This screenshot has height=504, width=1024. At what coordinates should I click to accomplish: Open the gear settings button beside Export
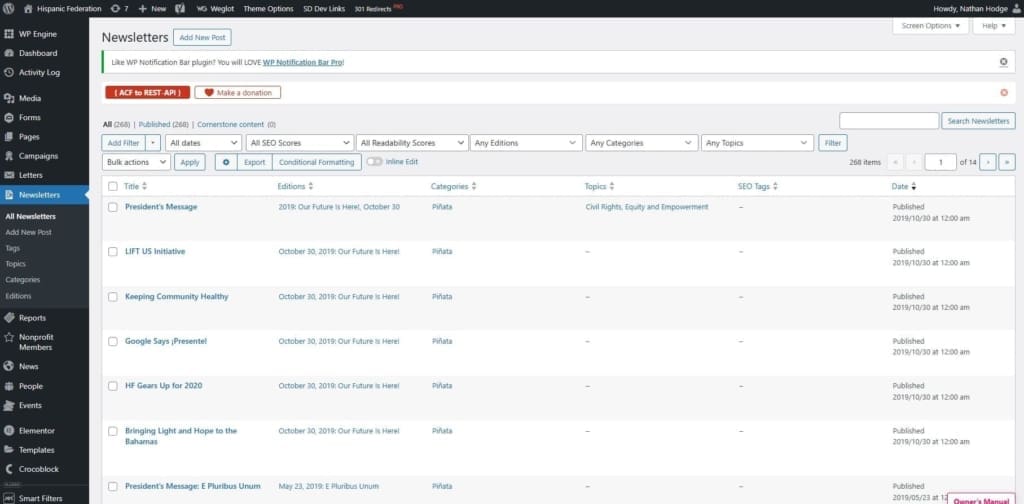coord(226,162)
